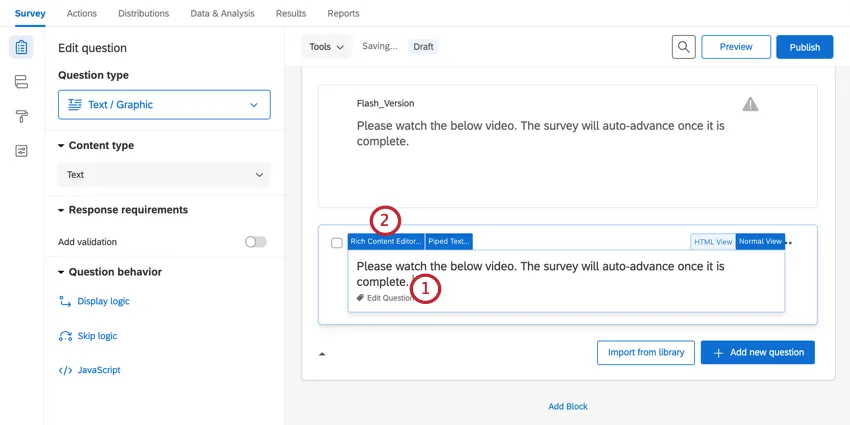Click the Publish button
The height and width of the screenshot is (425, 850).
pos(804,47)
